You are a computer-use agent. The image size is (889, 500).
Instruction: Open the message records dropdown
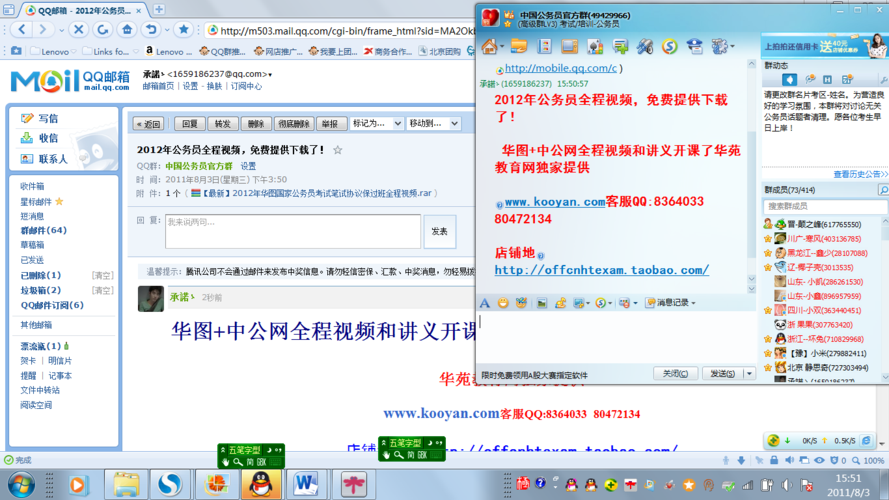[x=671, y=303]
